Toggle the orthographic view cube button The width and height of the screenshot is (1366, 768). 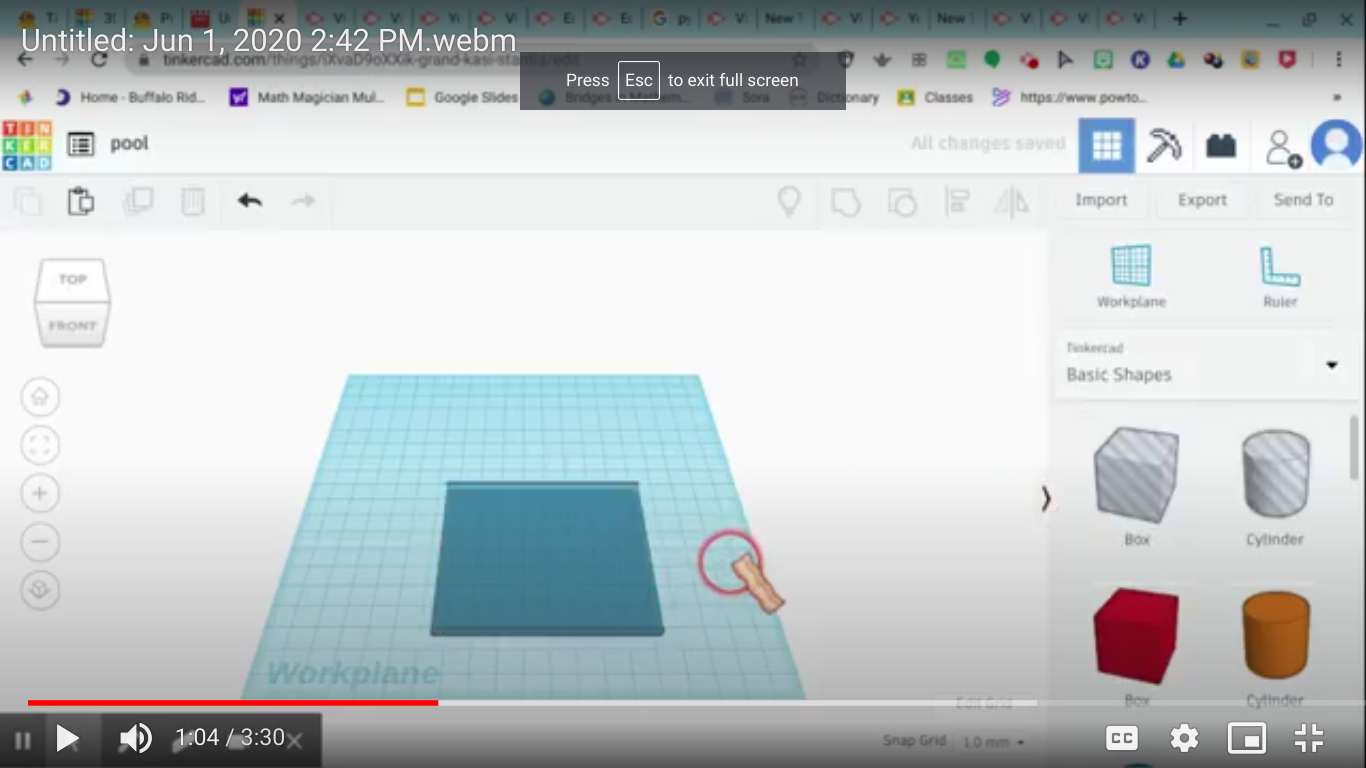tap(40, 590)
